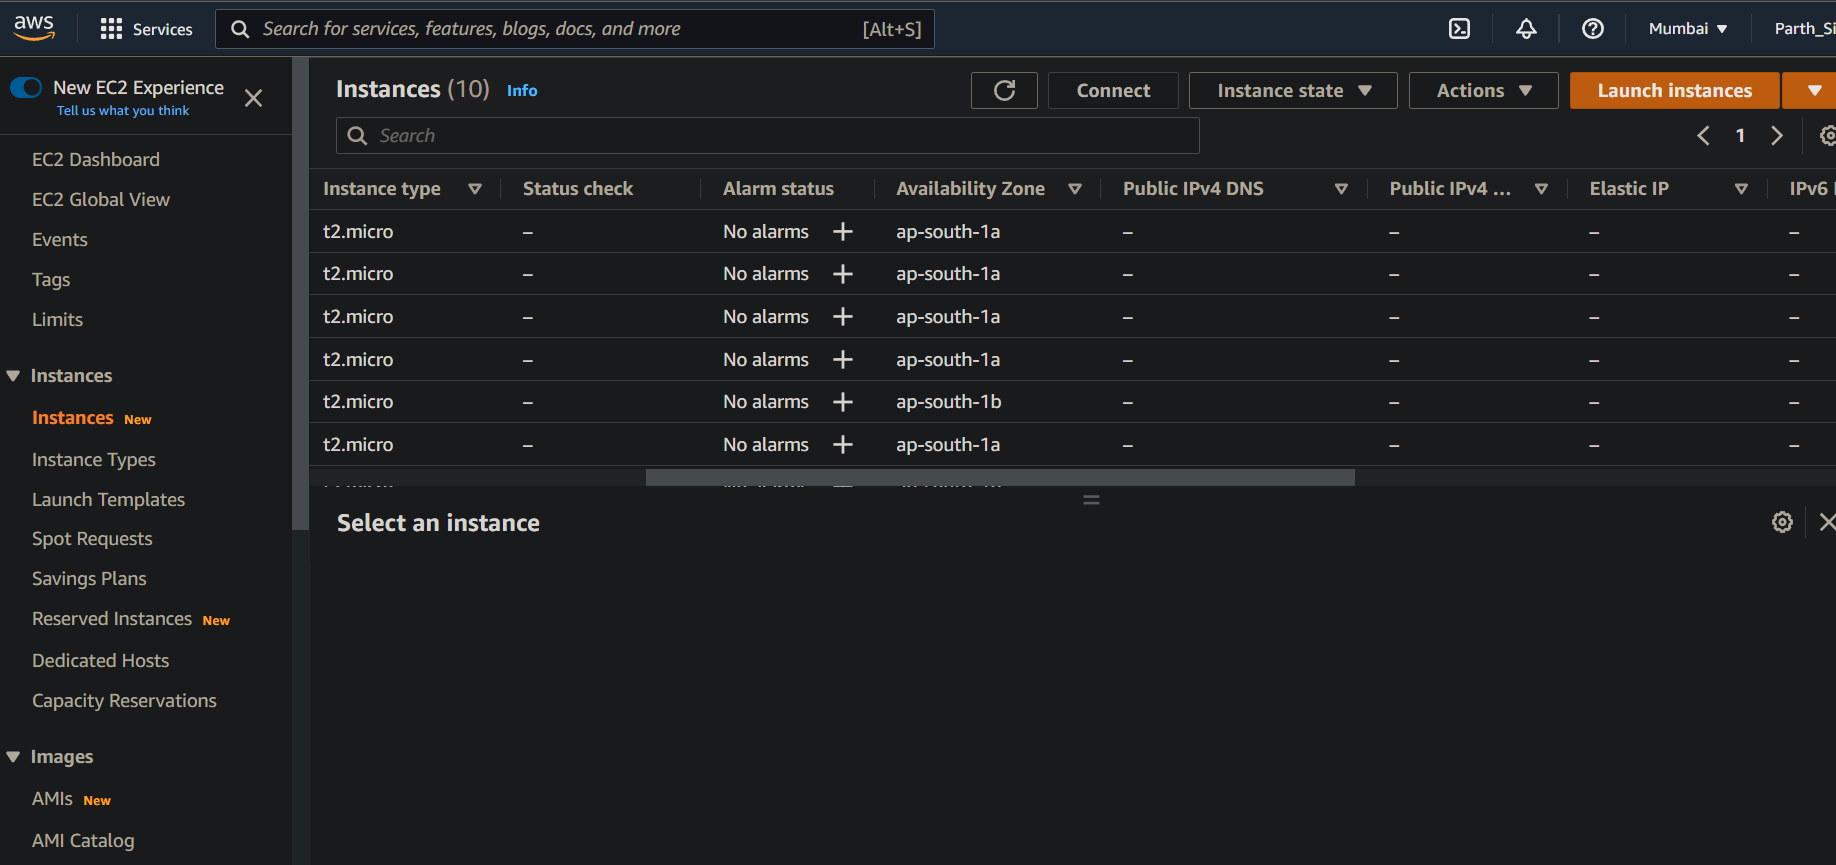This screenshot has height=865, width=1836.
Task: Open the AWS home logo
Action: coord(34,28)
